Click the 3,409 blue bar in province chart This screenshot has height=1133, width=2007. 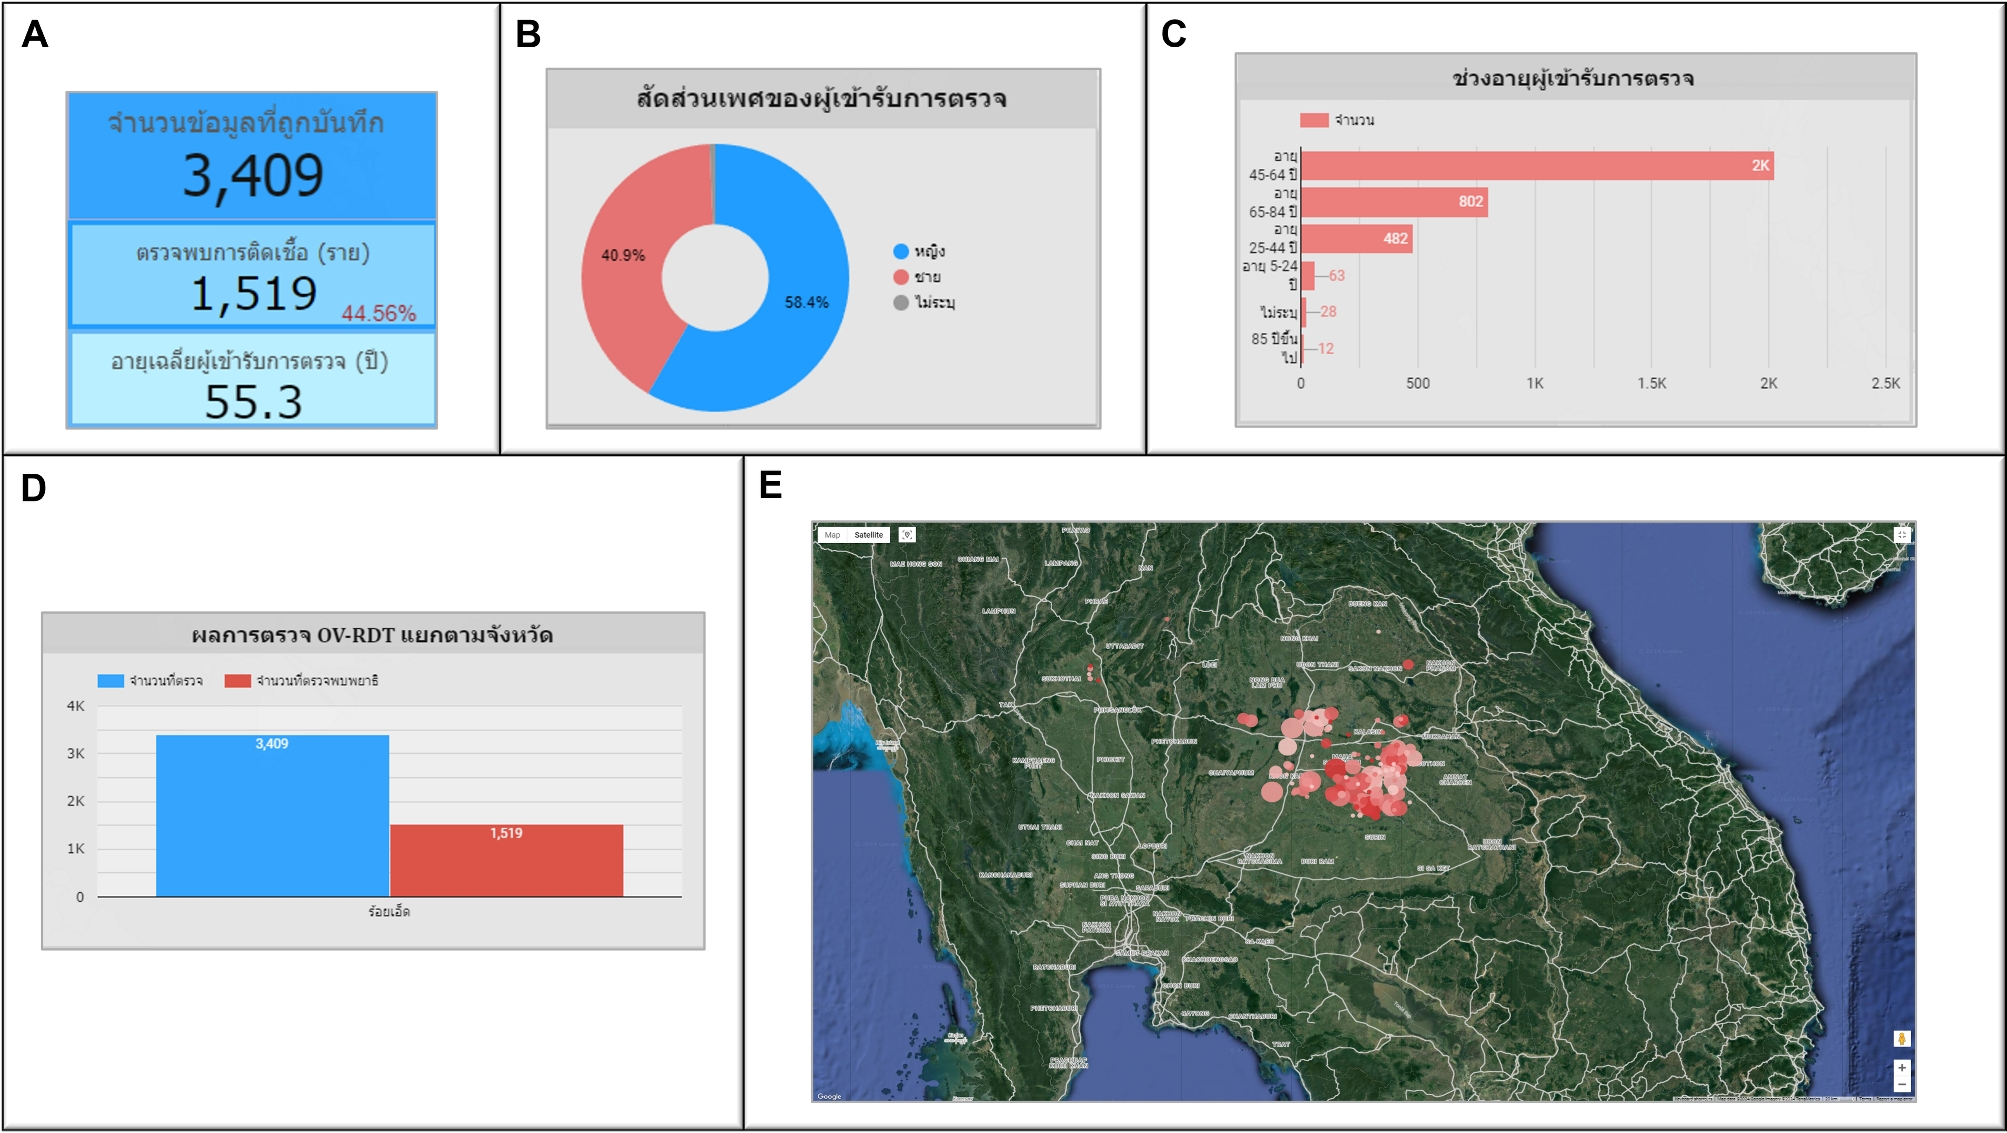[272, 815]
